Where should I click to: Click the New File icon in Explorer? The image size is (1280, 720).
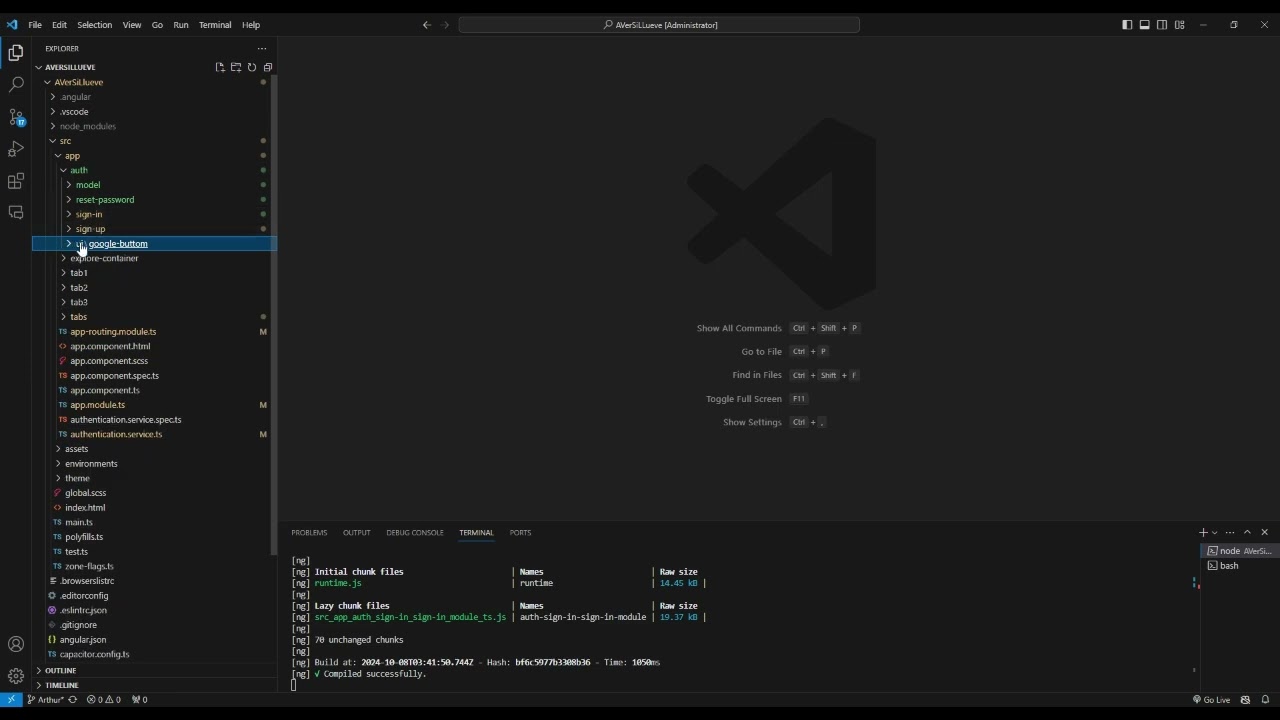(220, 67)
